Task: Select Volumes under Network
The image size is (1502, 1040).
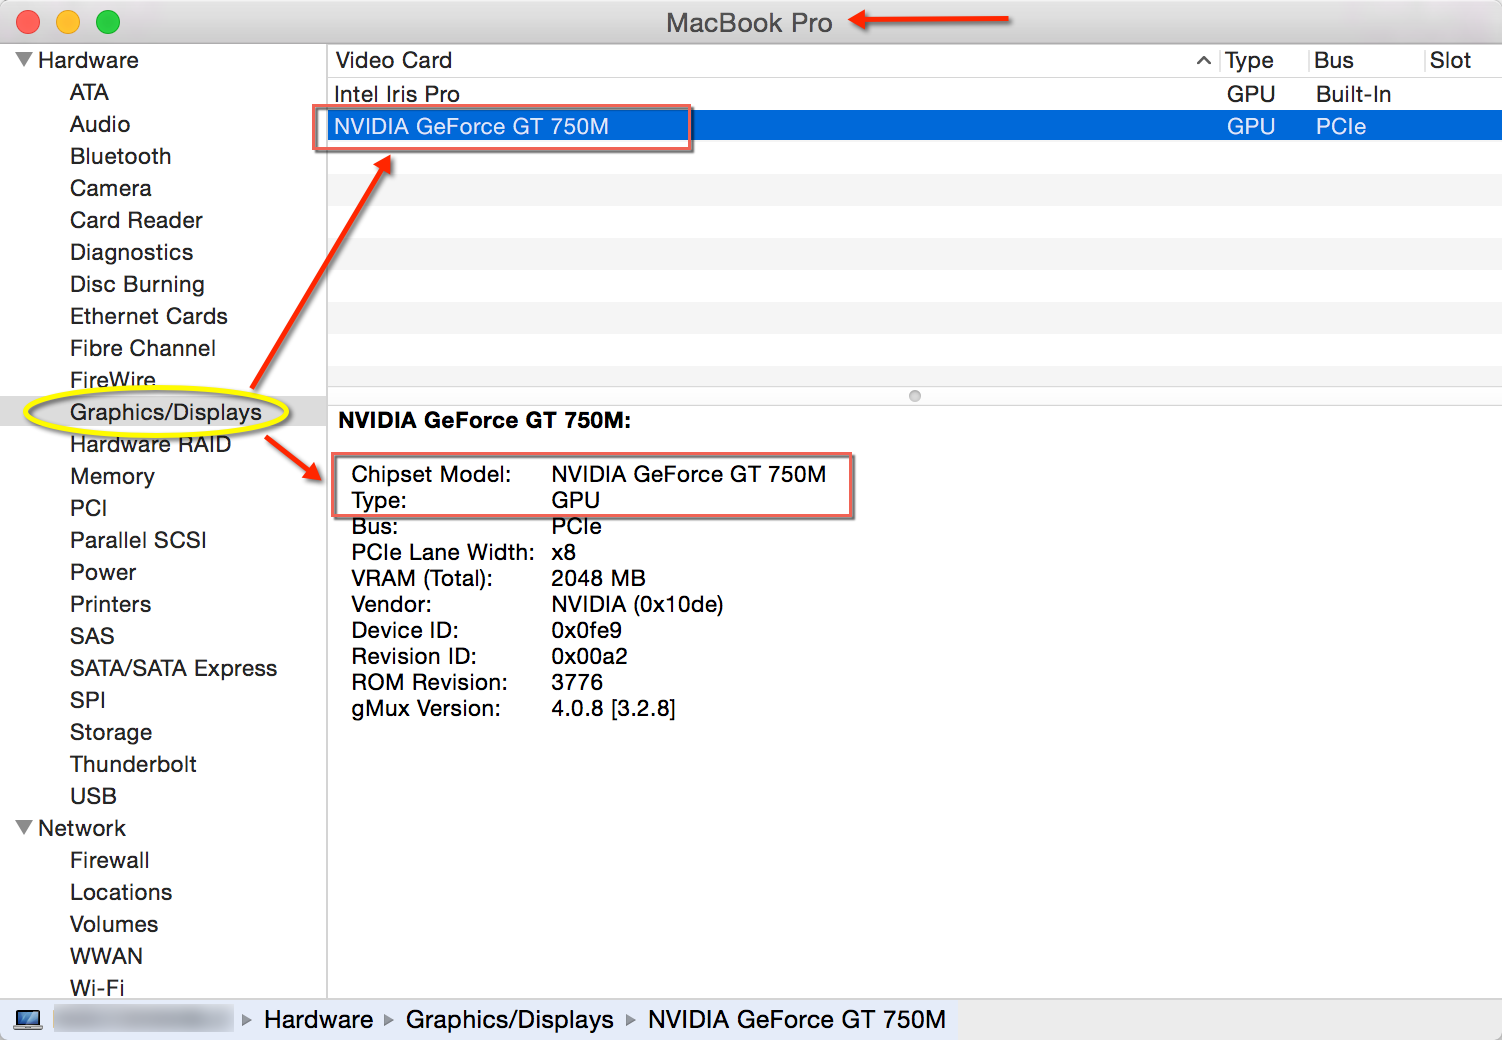Action: [114, 924]
